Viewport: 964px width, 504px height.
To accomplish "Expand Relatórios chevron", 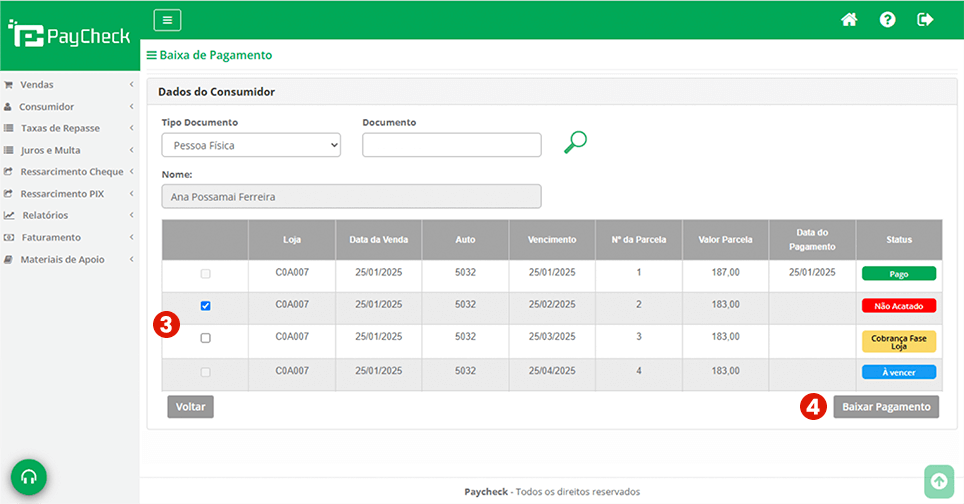I will point(132,216).
